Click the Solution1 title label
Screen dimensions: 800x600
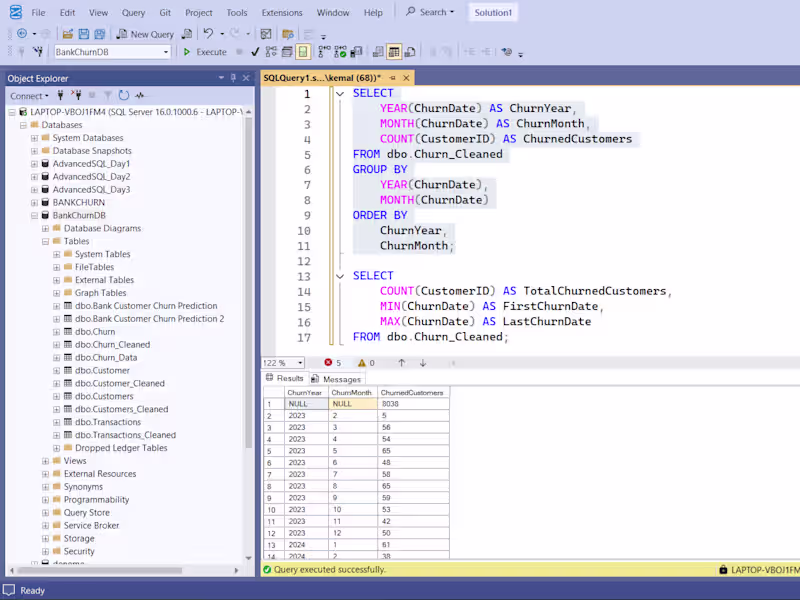[493, 12]
